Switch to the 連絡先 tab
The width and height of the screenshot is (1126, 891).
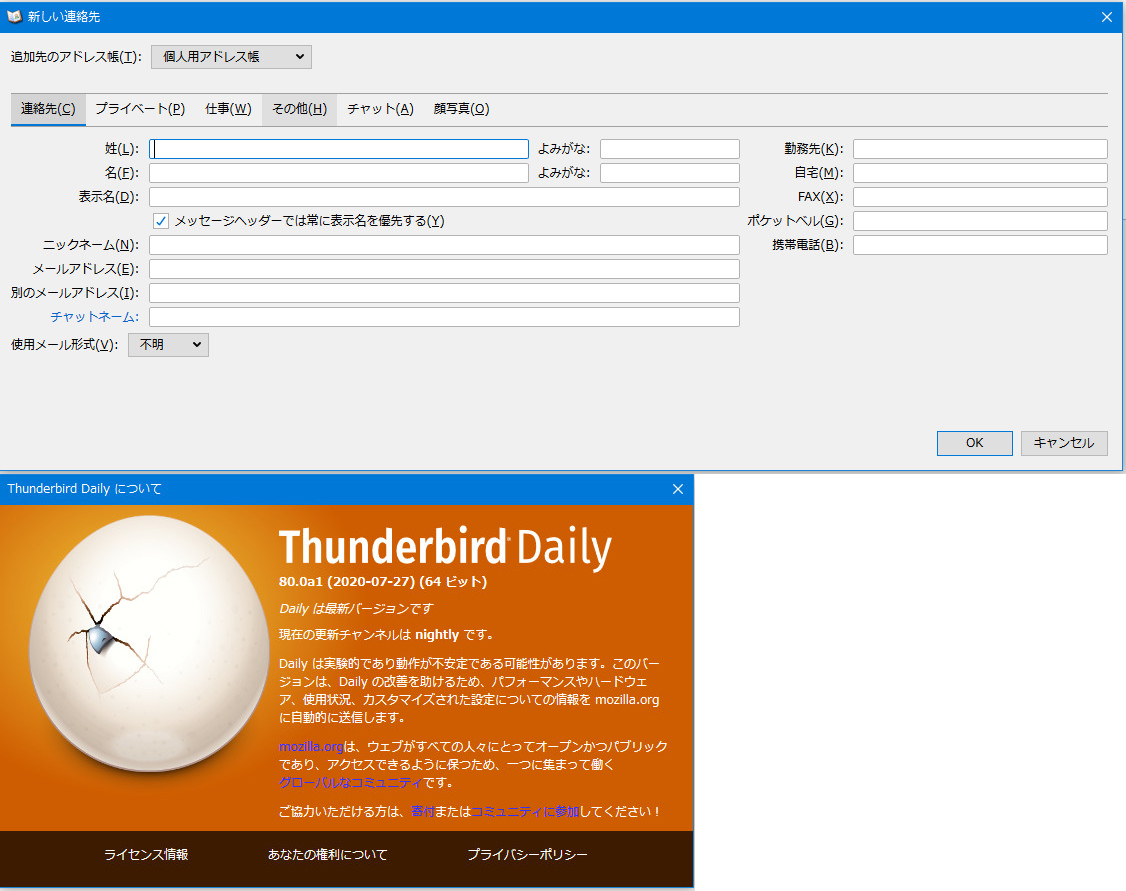(48, 109)
